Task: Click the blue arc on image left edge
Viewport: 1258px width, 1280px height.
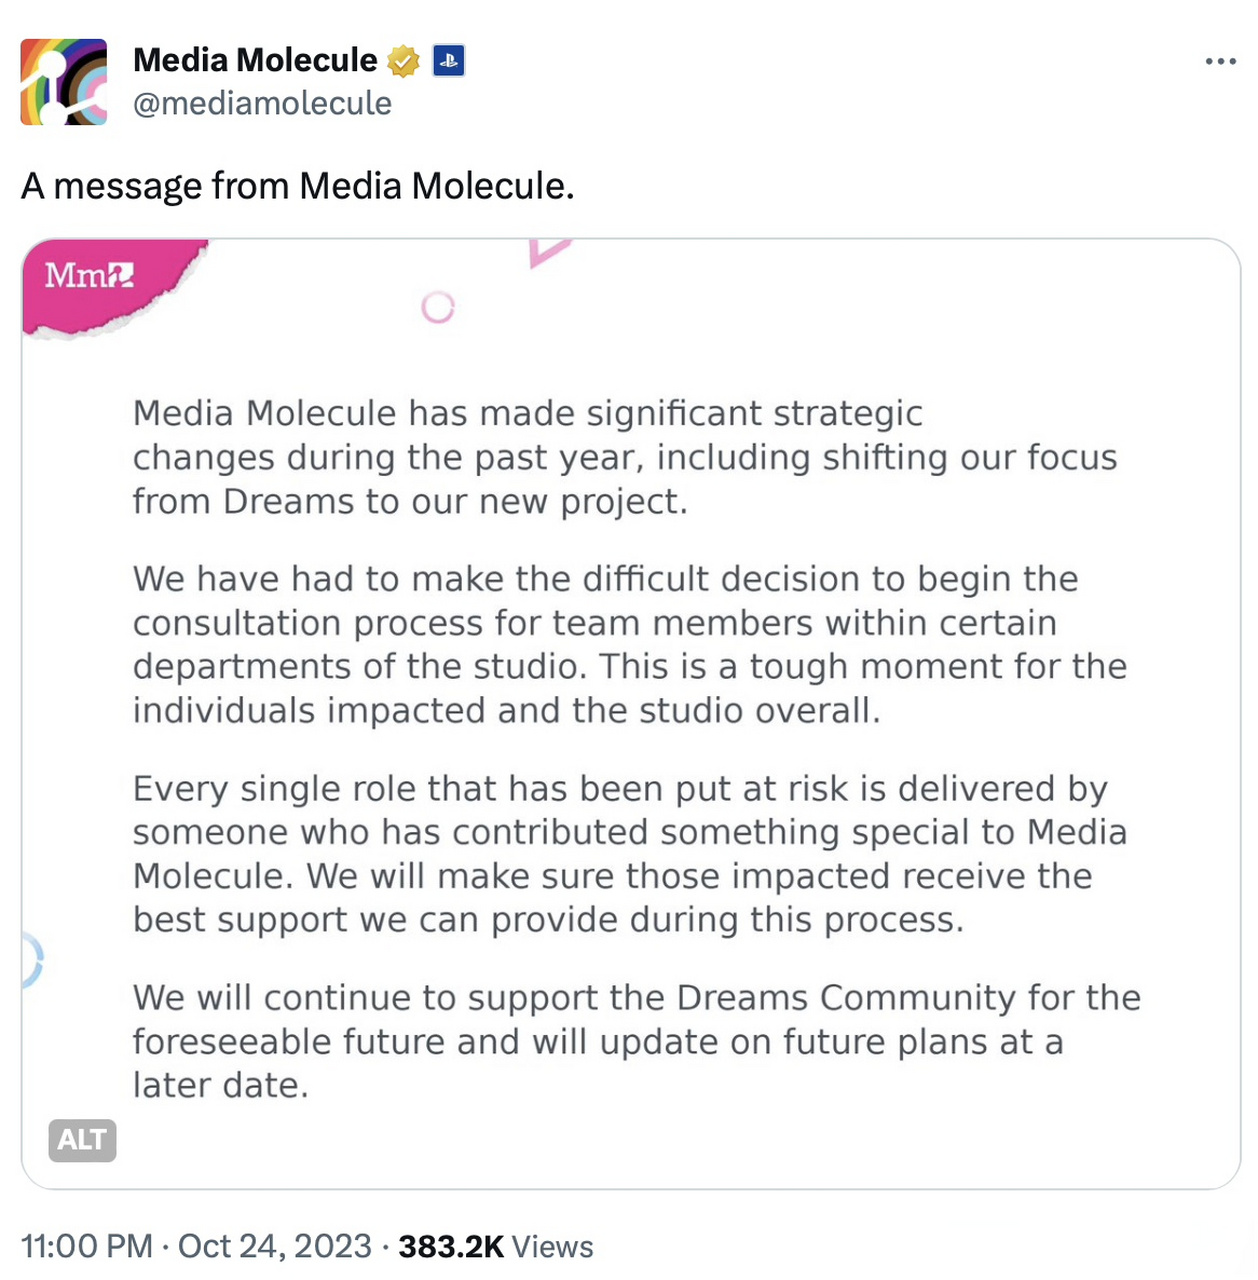Action: click(33, 960)
